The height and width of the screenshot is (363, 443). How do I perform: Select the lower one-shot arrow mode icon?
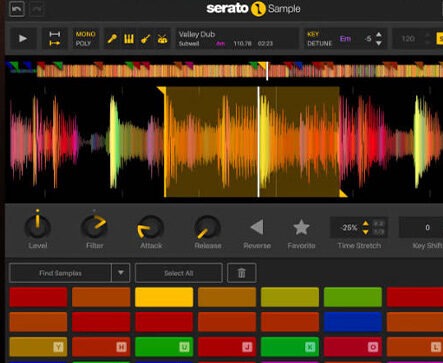55,43
